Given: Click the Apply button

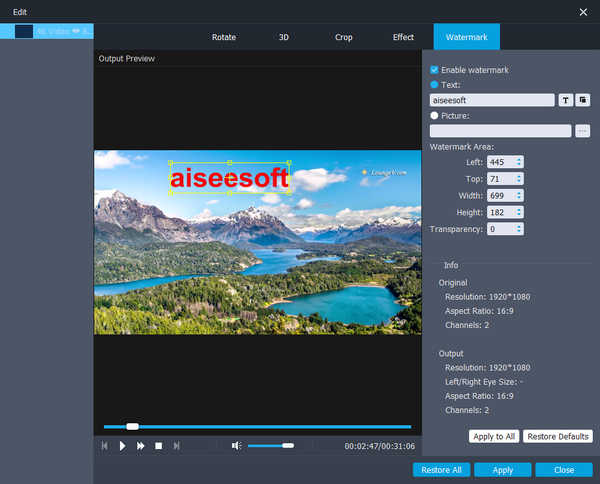Looking at the screenshot, I should click(502, 470).
